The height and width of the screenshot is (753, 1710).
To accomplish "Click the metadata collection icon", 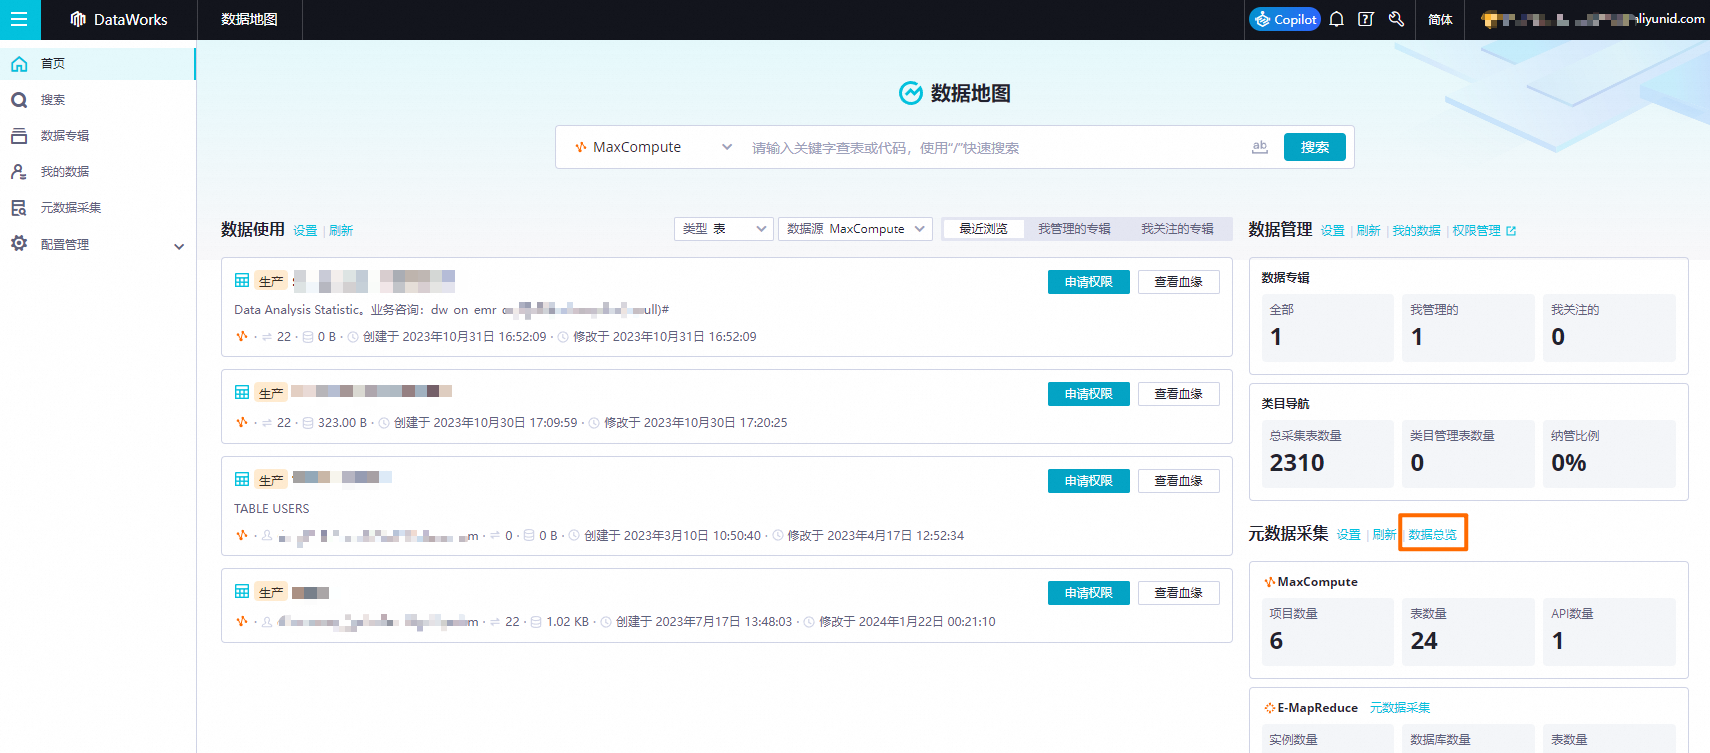I will (x=19, y=208).
